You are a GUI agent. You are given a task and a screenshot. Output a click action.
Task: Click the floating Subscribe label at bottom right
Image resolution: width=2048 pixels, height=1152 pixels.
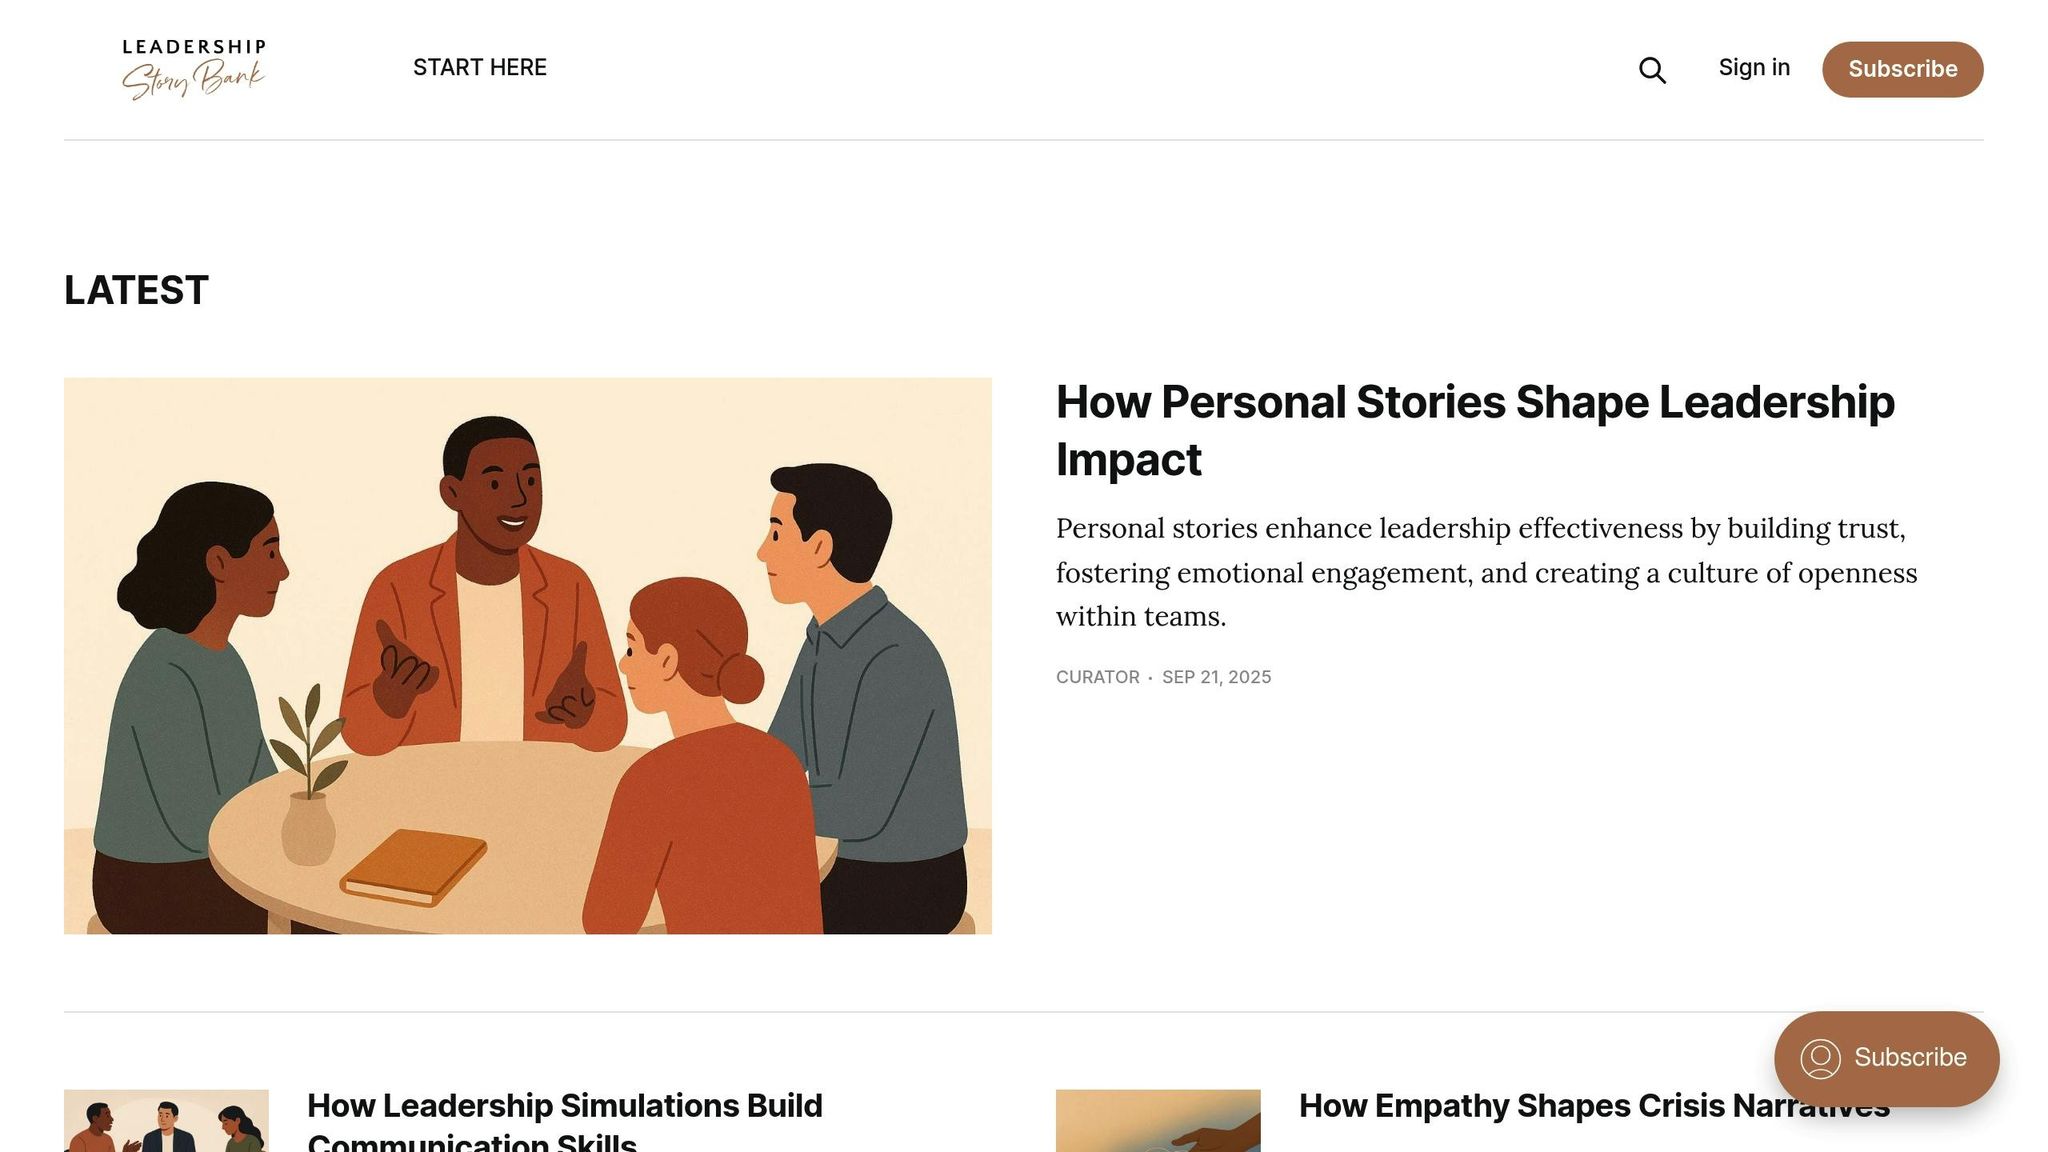(x=1909, y=1057)
